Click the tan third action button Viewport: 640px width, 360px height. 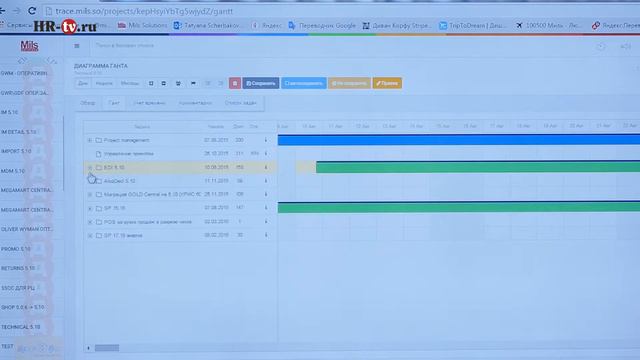point(349,83)
